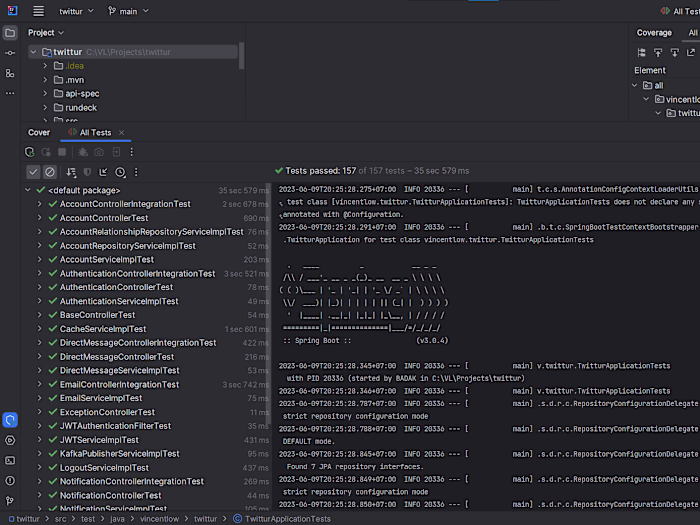Select AccountControllerTest result
Viewport: 700px width, 525px height.
tap(104, 218)
